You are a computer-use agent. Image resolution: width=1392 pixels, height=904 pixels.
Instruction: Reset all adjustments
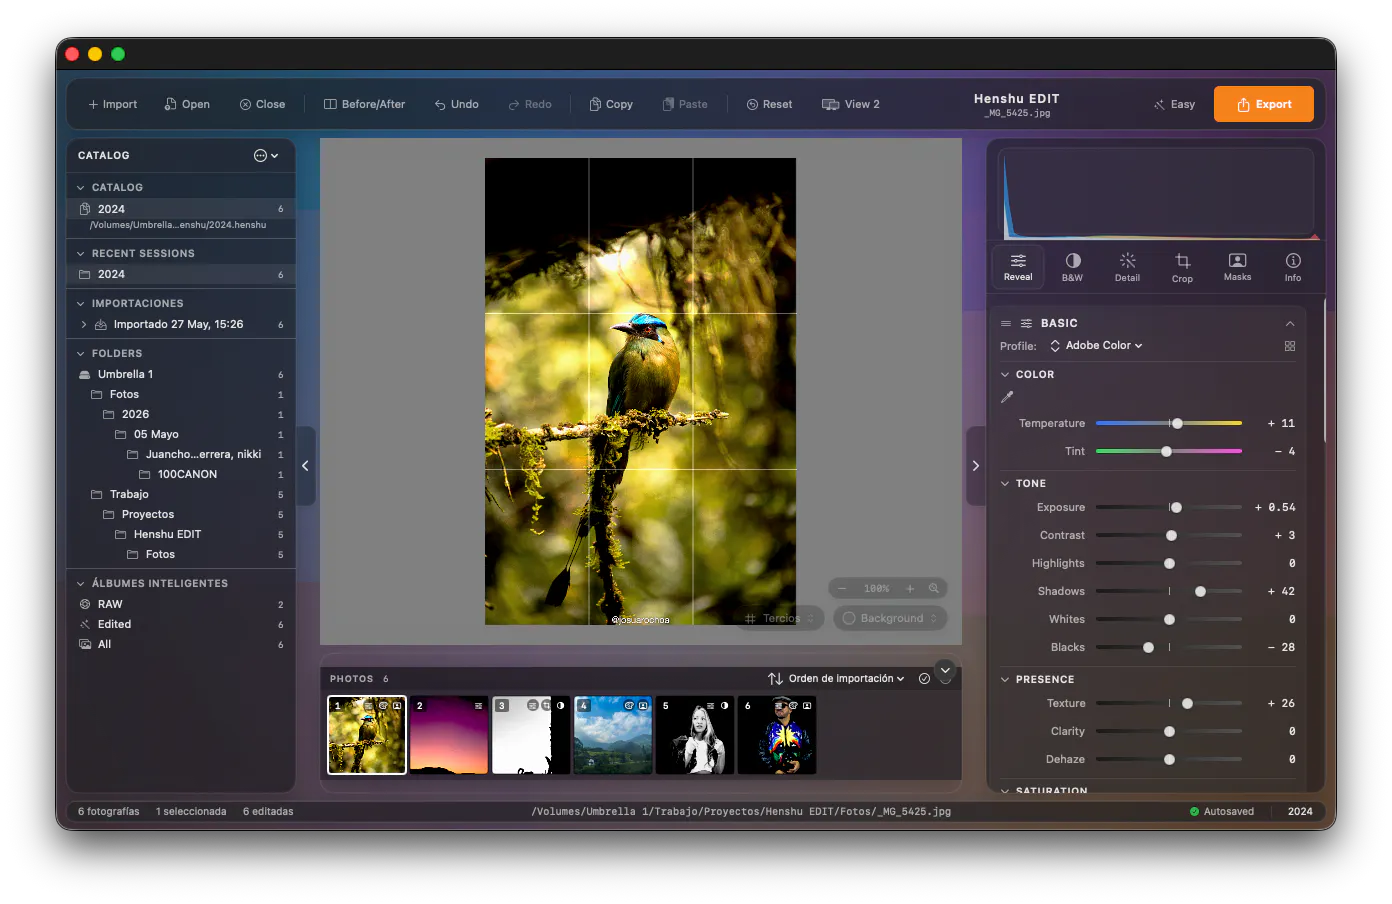coord(769,104)
